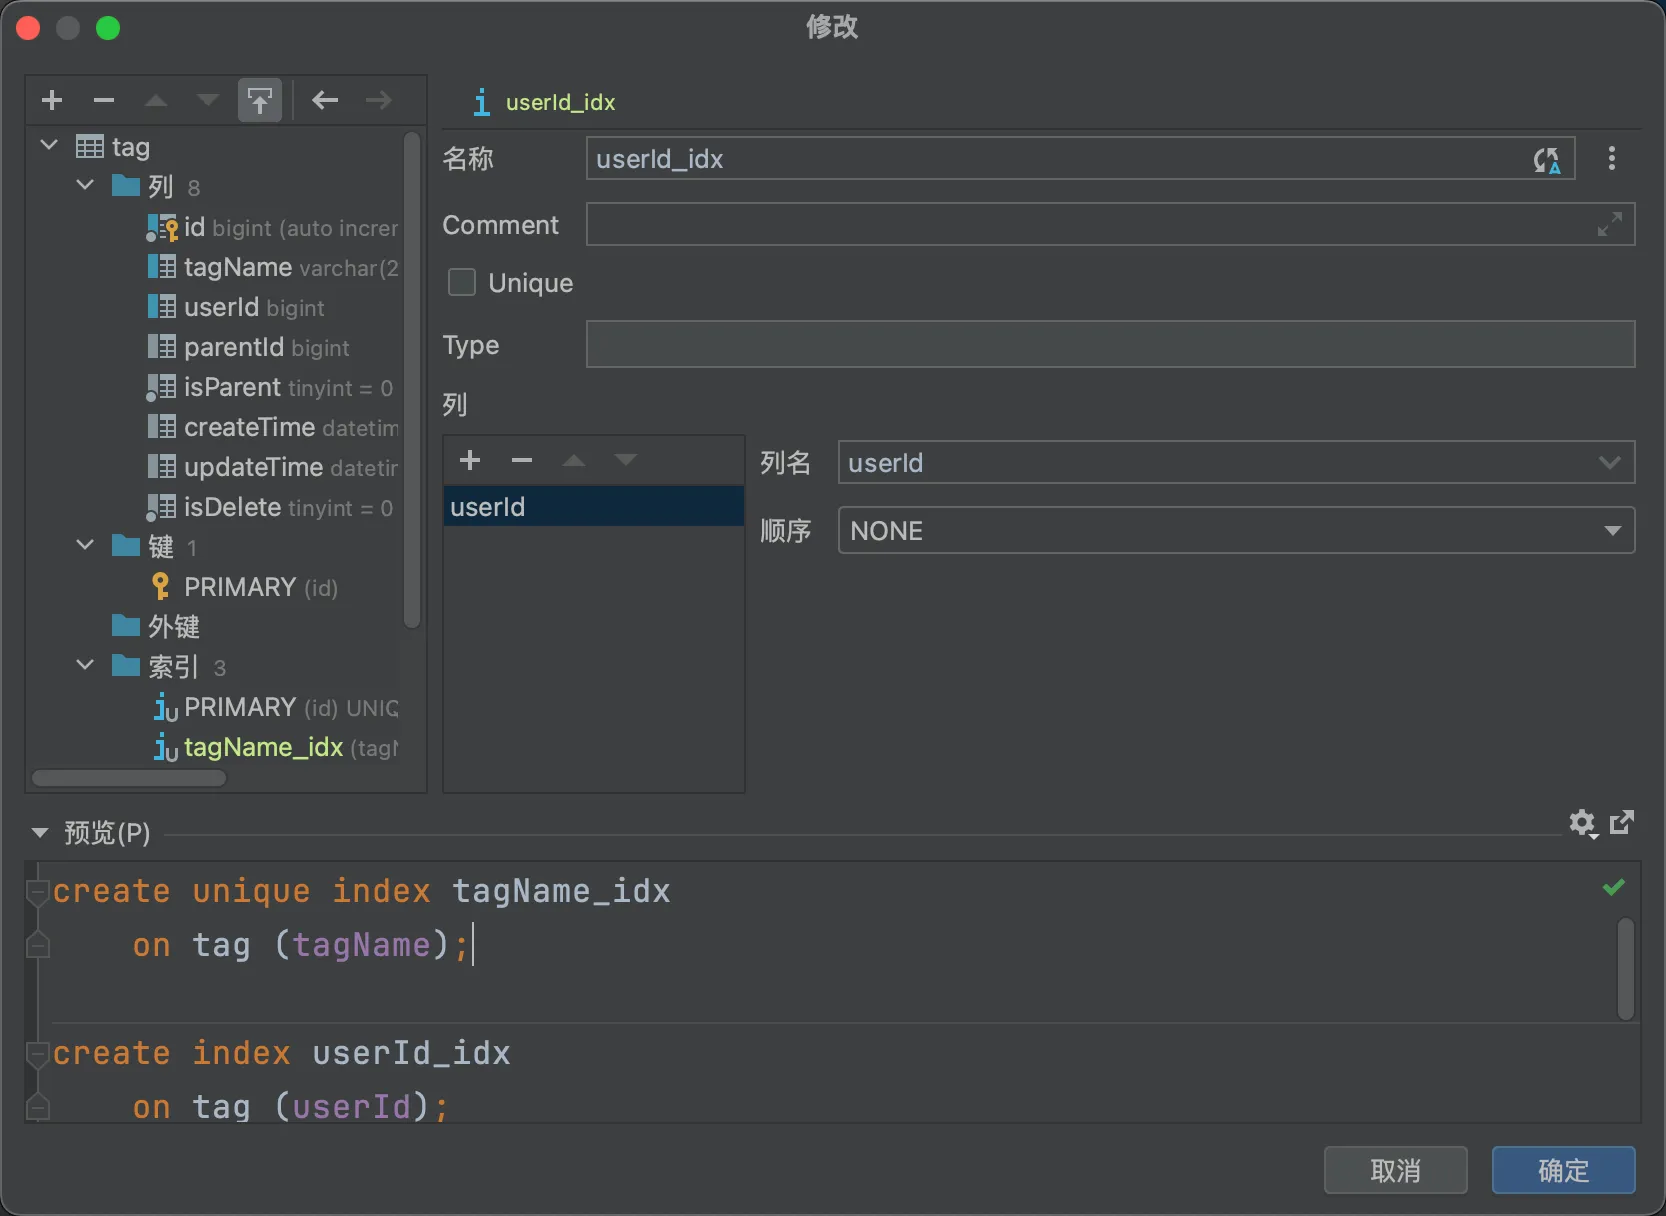This screenshot has height=1216, width=1666.
Task: Open preview in external editor
Action: pyautogui.click(x=1622, y=822)
